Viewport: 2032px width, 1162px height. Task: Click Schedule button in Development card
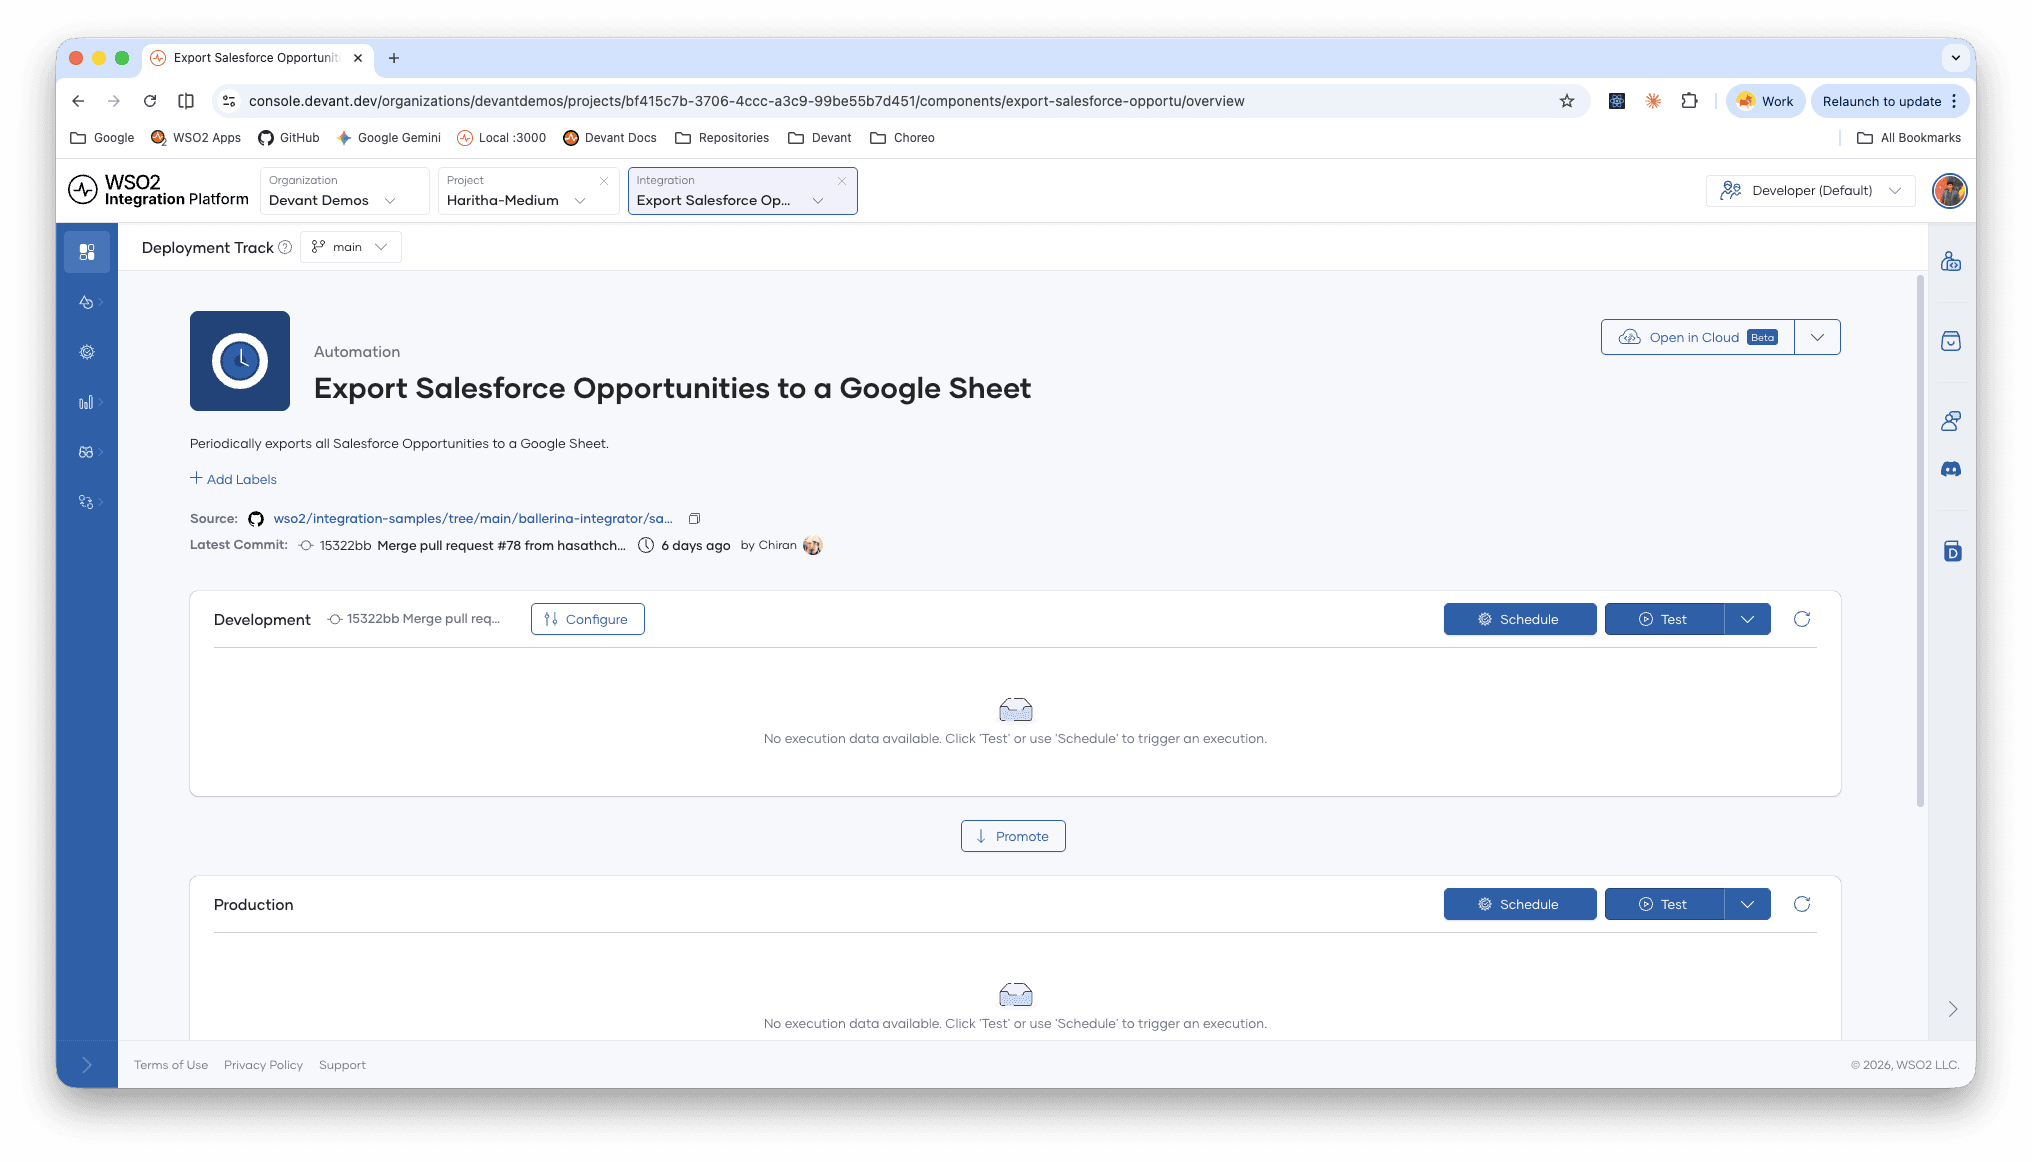pyautogui.click(x=1520, y=619)
